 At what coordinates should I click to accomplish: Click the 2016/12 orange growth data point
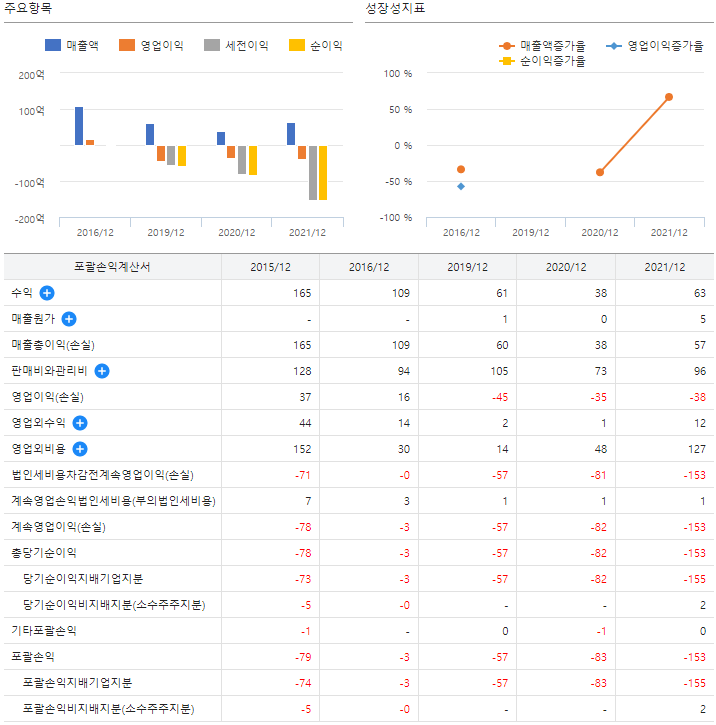tap(461, 169)
